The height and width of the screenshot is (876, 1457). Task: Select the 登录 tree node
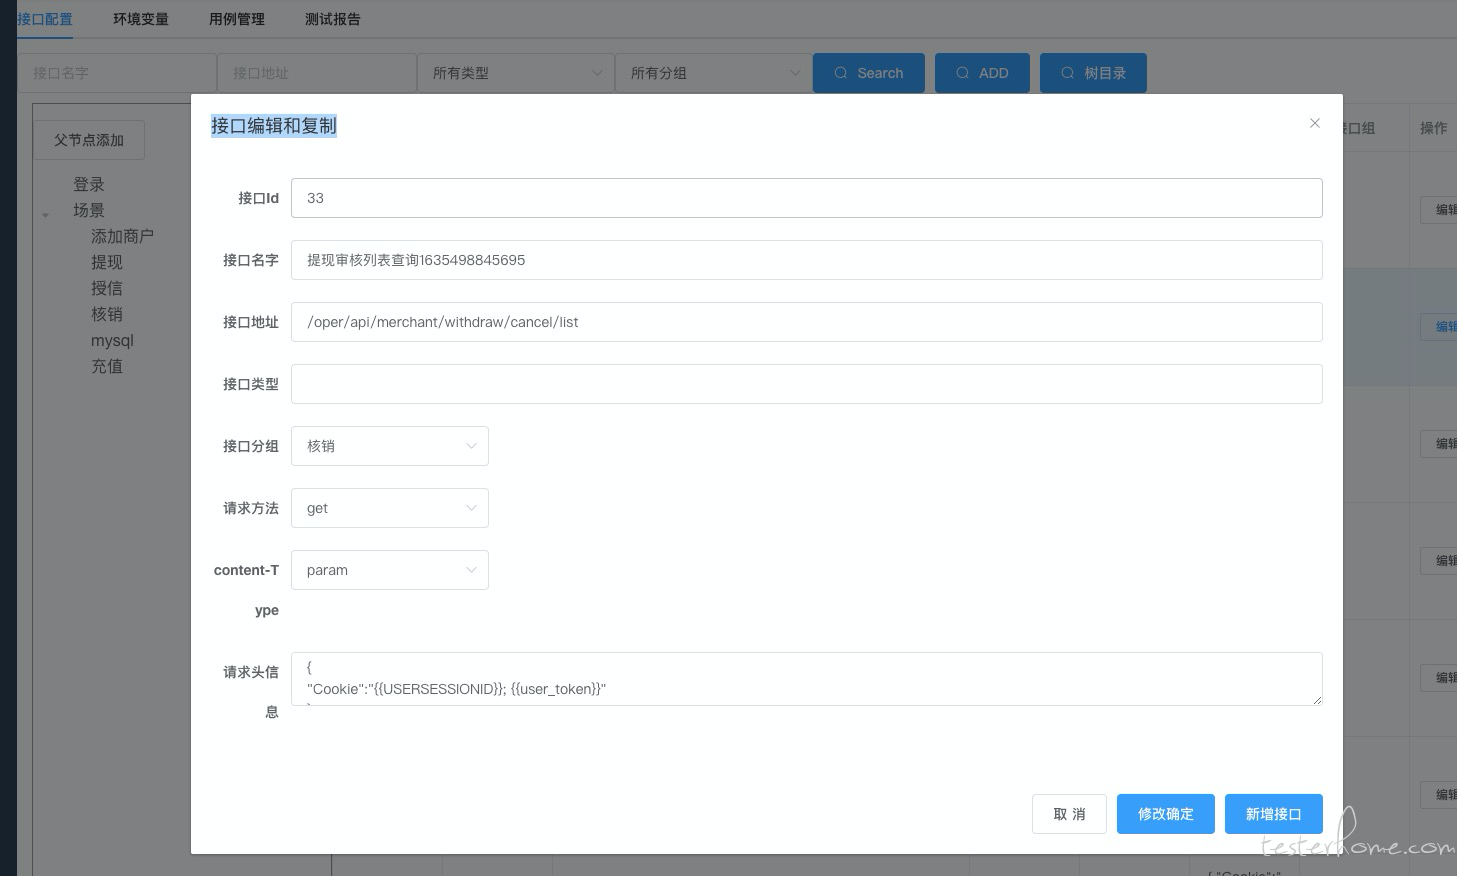click(x=89, y=184)
